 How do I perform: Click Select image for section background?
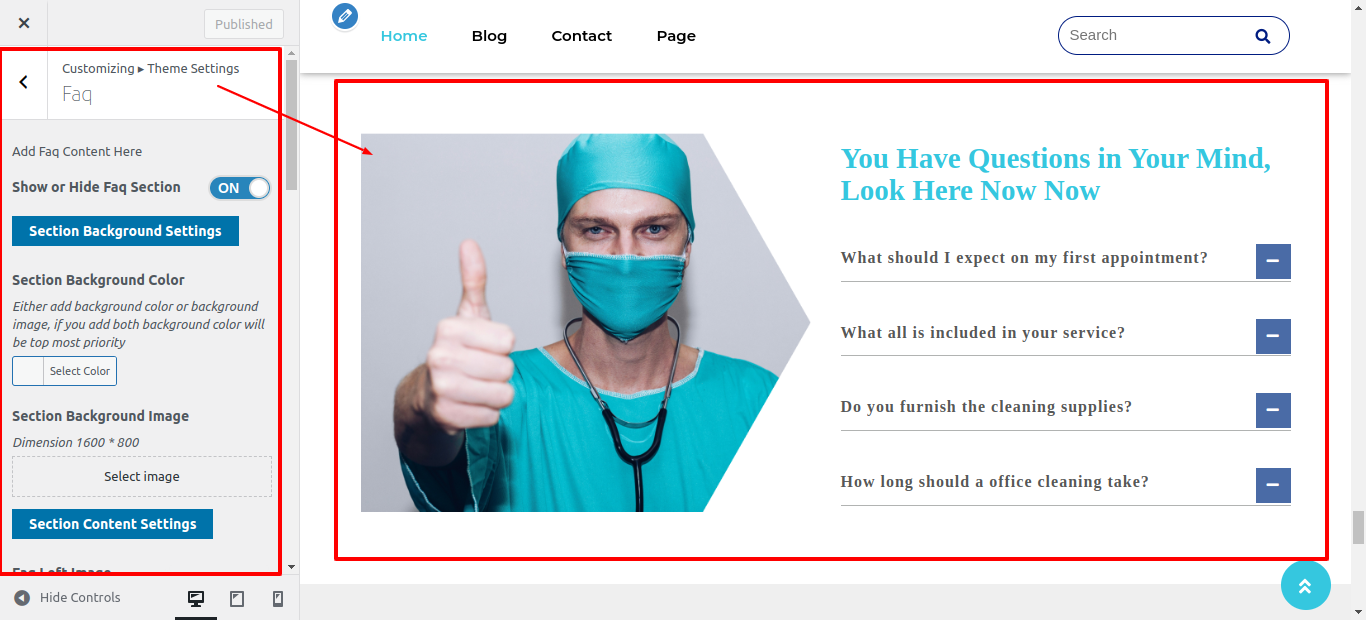(x=142, y=477)
